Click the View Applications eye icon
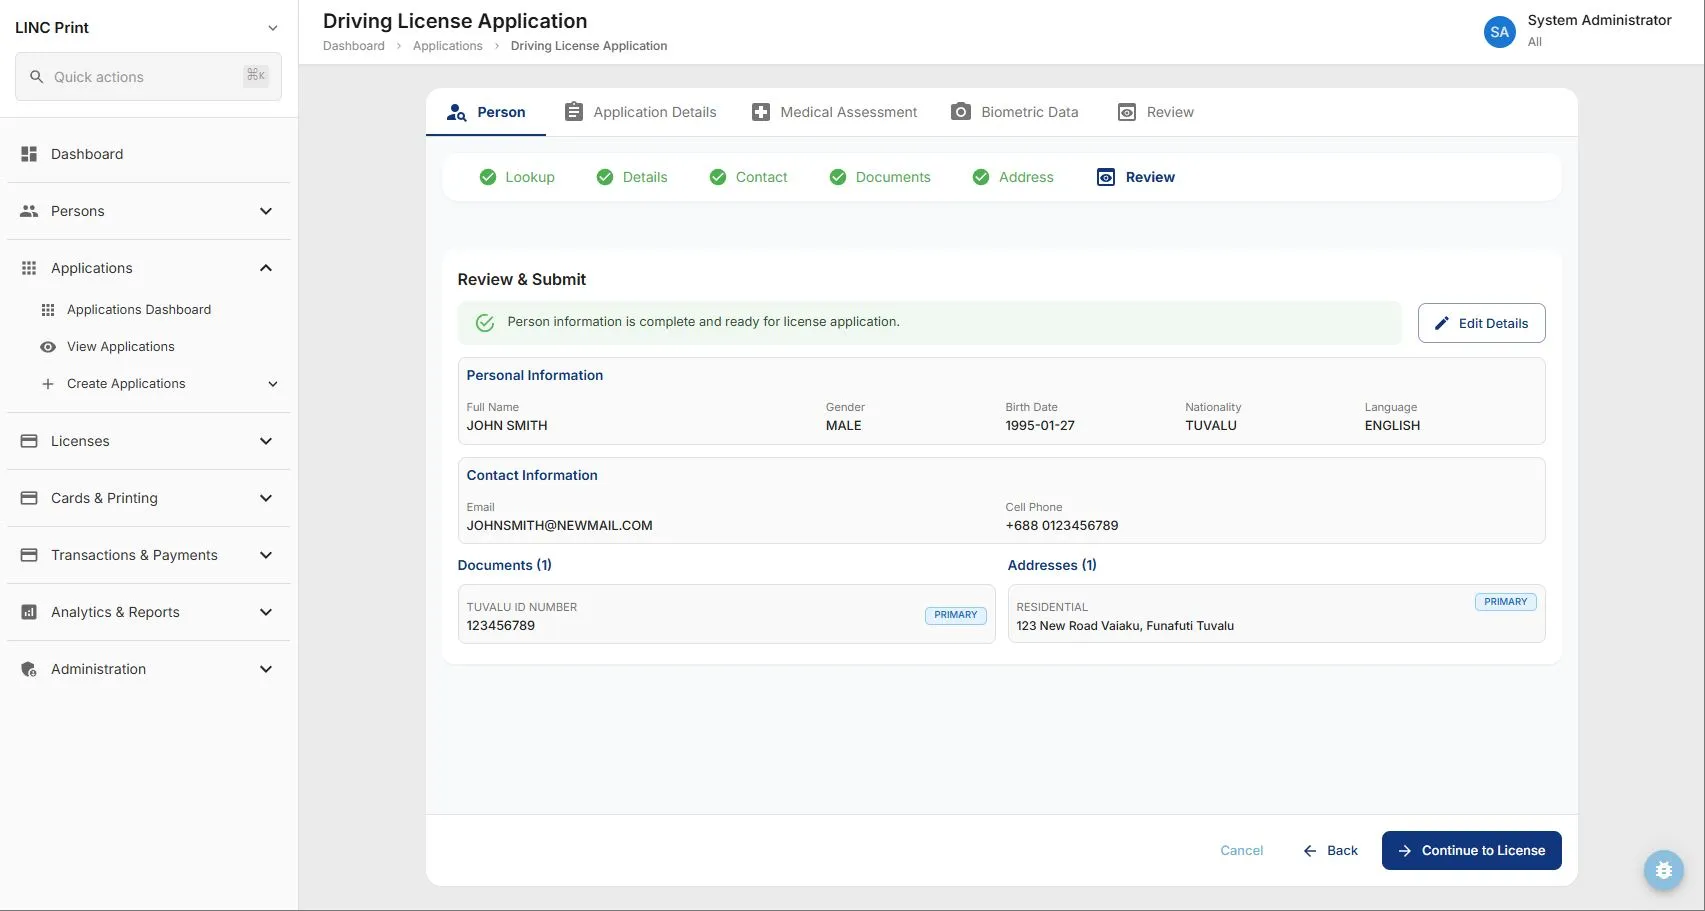The width and height of the screenshot is (1705, 911). click(x=47, y=347)
